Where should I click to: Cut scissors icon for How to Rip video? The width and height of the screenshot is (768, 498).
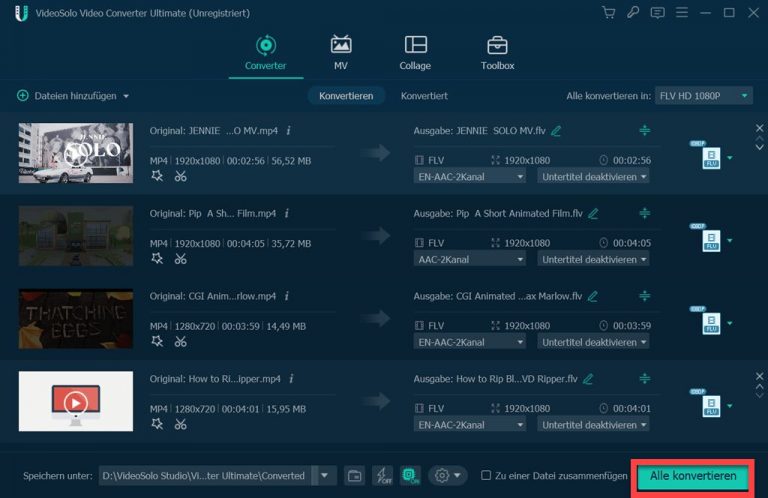(x=181, y=424)
